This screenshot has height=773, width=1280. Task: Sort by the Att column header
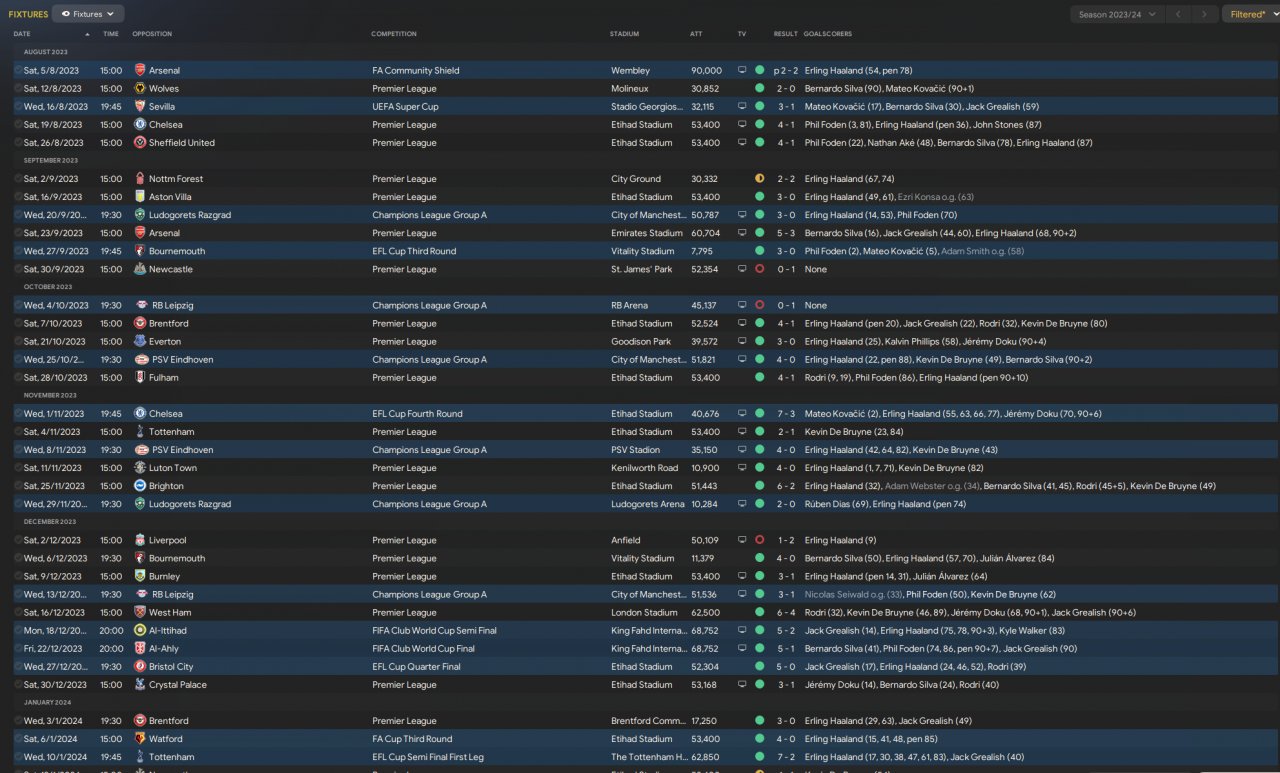tap(696, 34)
